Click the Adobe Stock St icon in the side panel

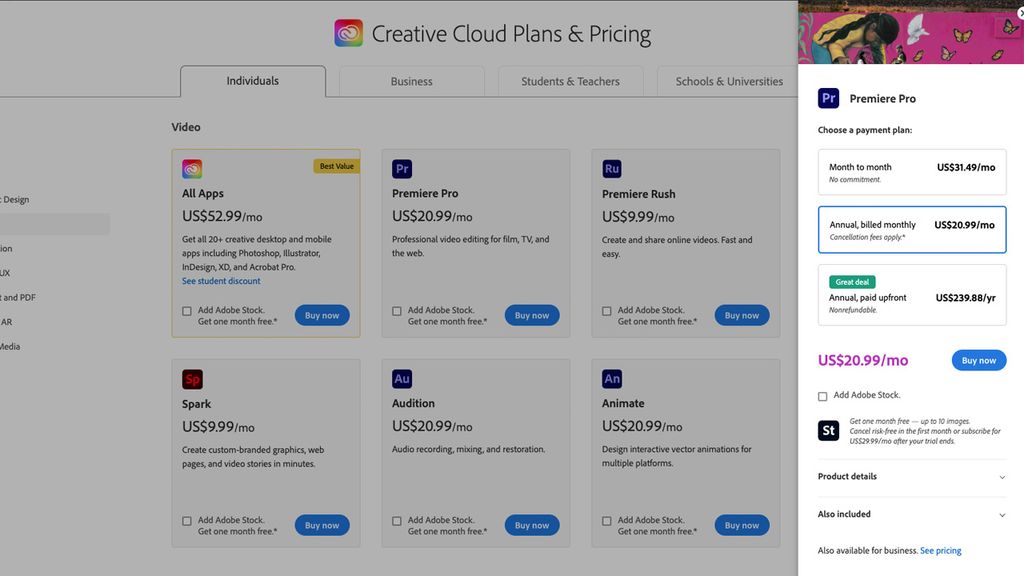[x=827, y=430]
